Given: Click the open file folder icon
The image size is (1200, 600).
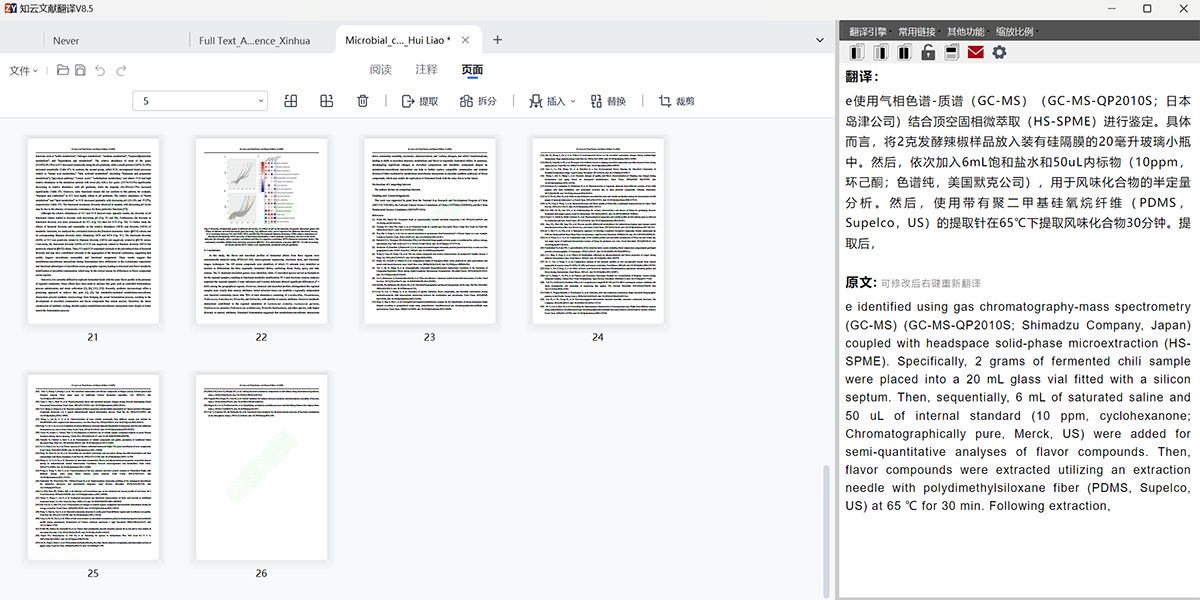Looking at the screenshot, I should 62,71.
